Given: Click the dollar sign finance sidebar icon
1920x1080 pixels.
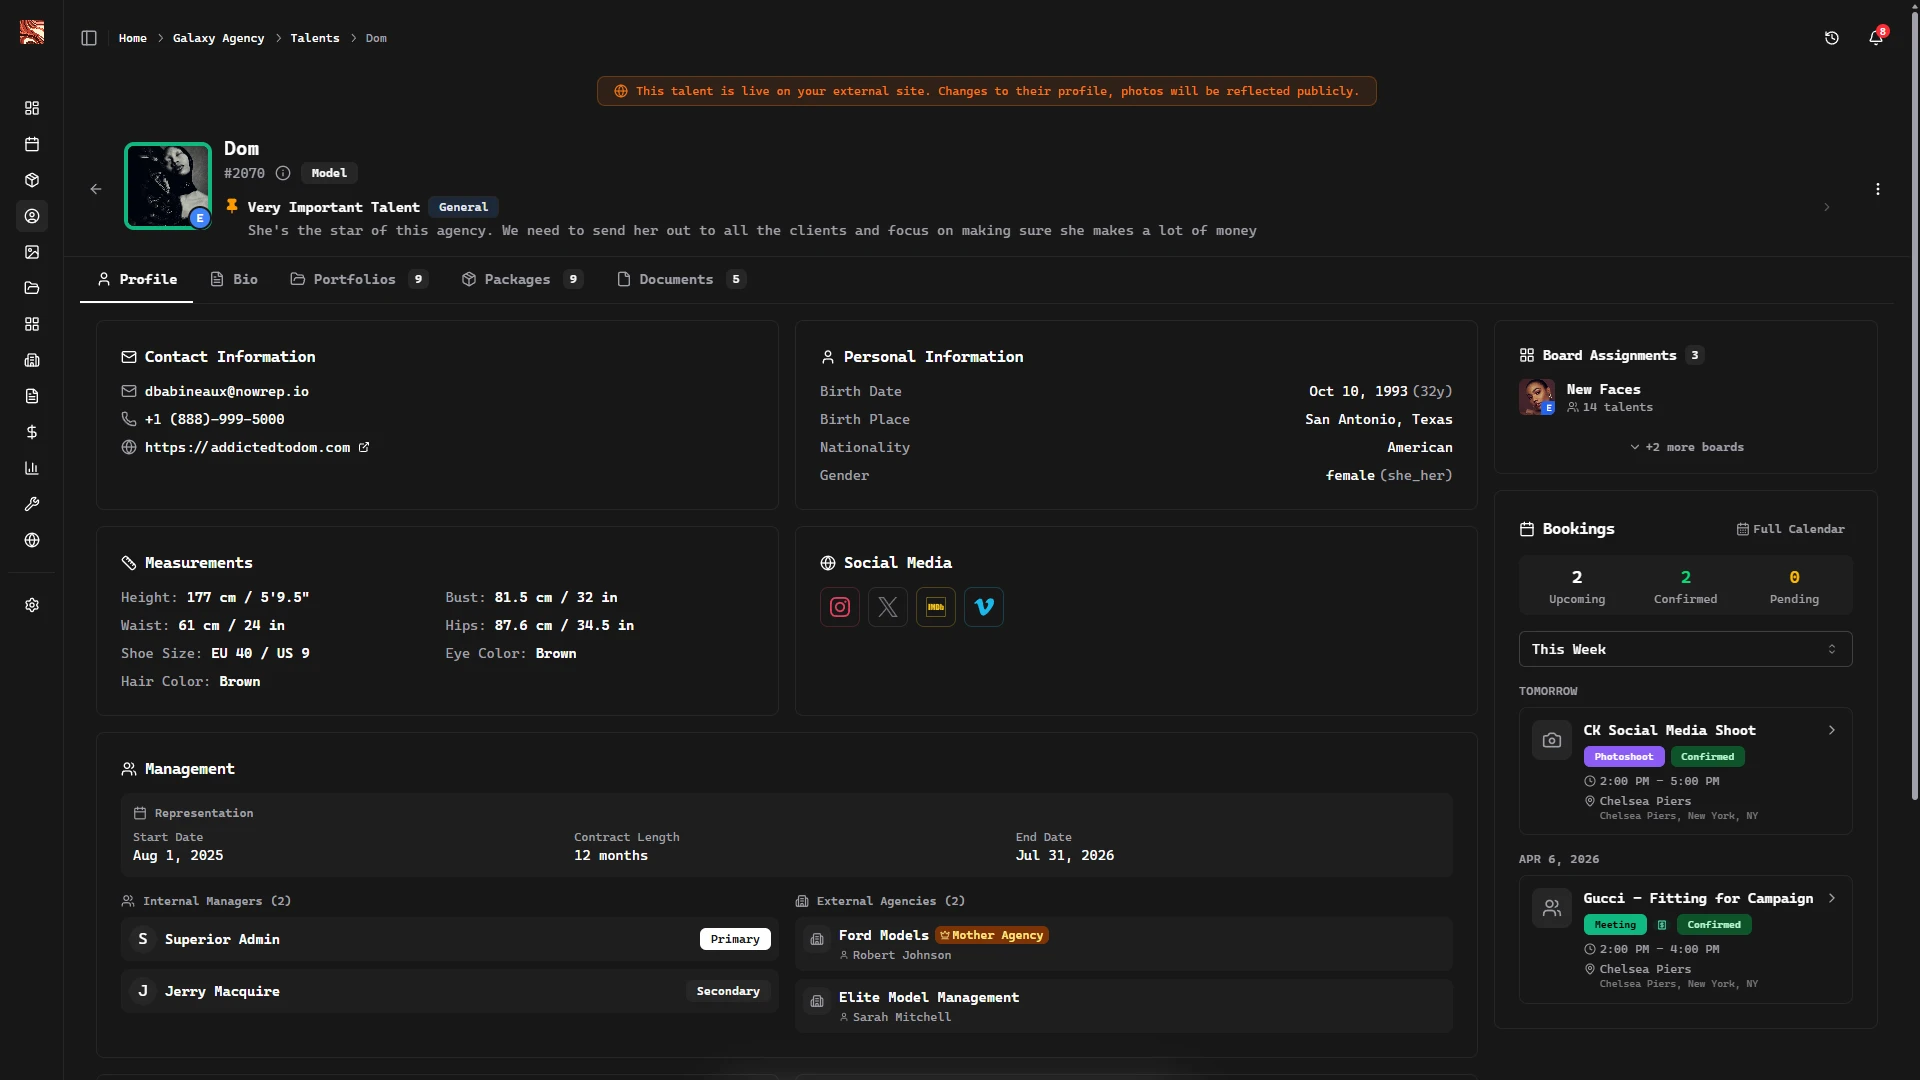Looking at the screenshot, I should pyautogui.click(x=32, y=432).
